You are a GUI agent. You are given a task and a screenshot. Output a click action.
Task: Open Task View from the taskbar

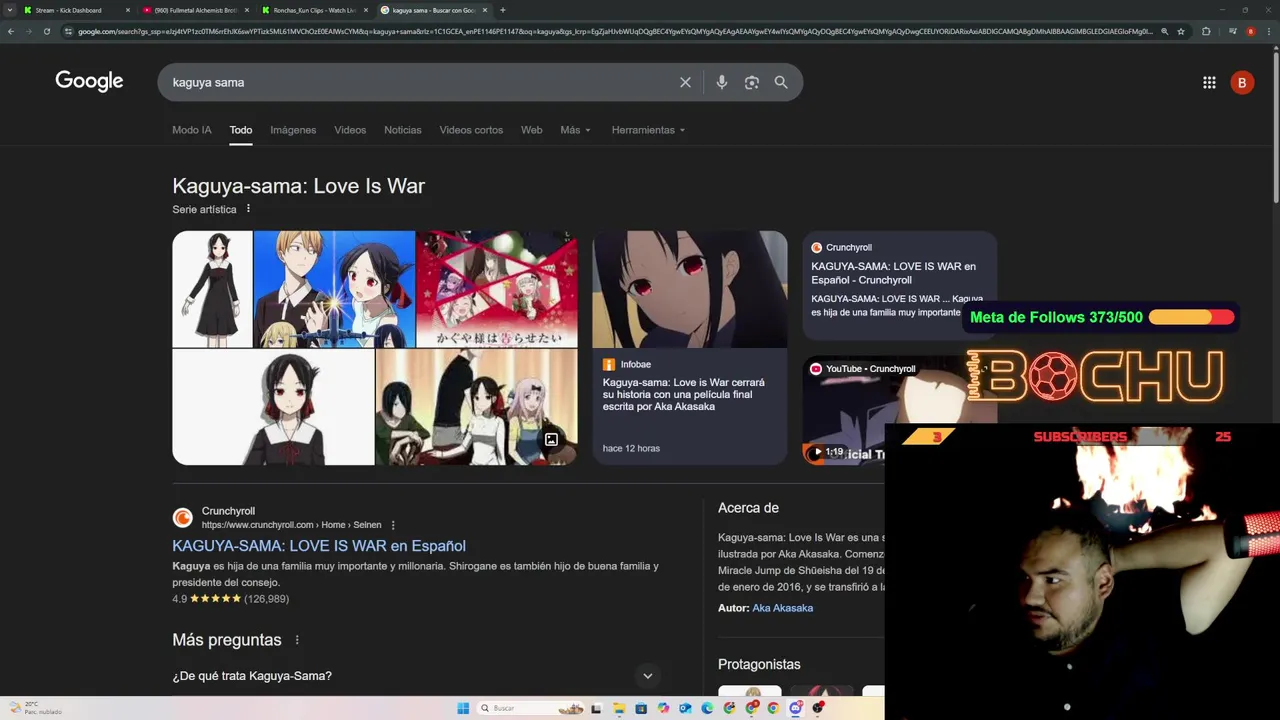596,708
